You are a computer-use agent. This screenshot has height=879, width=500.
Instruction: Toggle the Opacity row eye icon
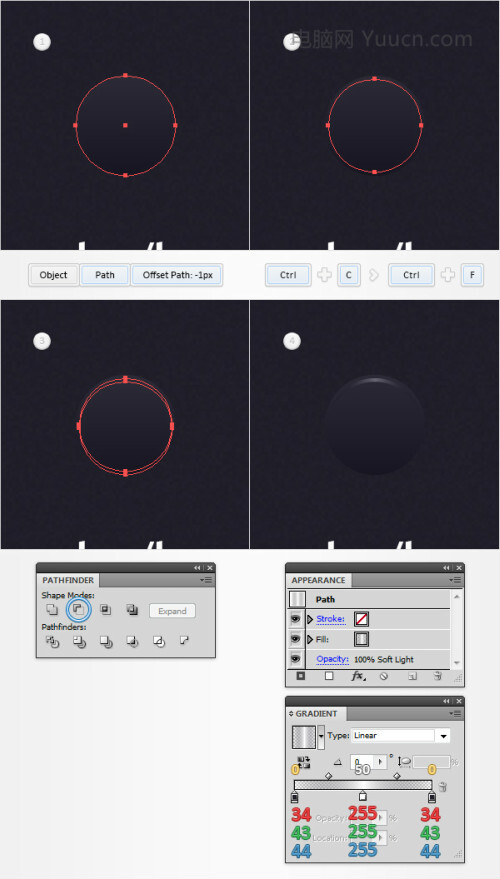[295, 659]
